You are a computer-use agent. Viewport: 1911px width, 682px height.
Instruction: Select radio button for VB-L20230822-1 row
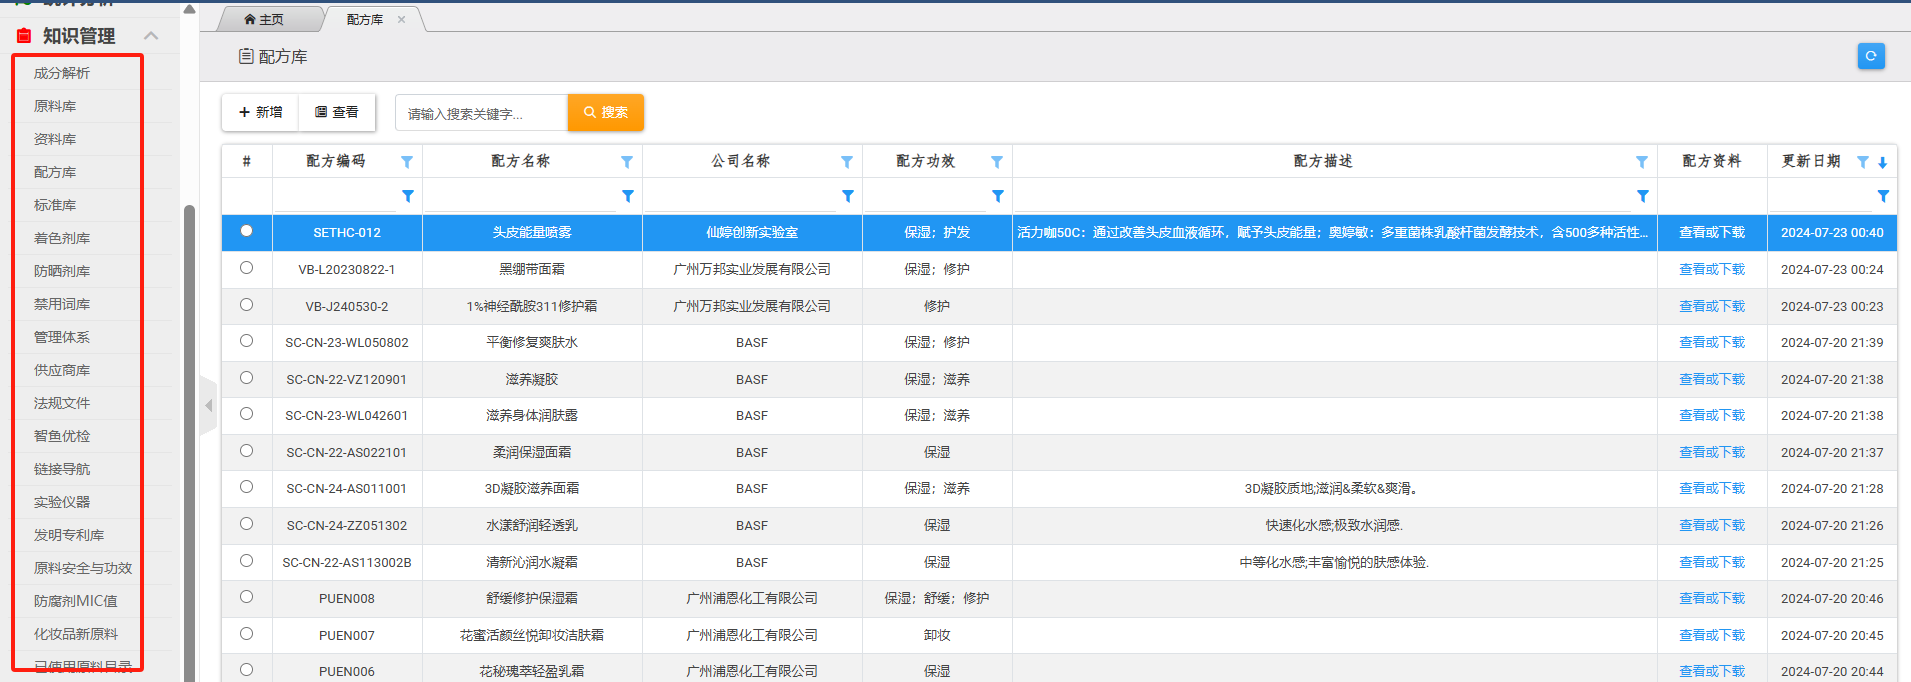point(247,268)
